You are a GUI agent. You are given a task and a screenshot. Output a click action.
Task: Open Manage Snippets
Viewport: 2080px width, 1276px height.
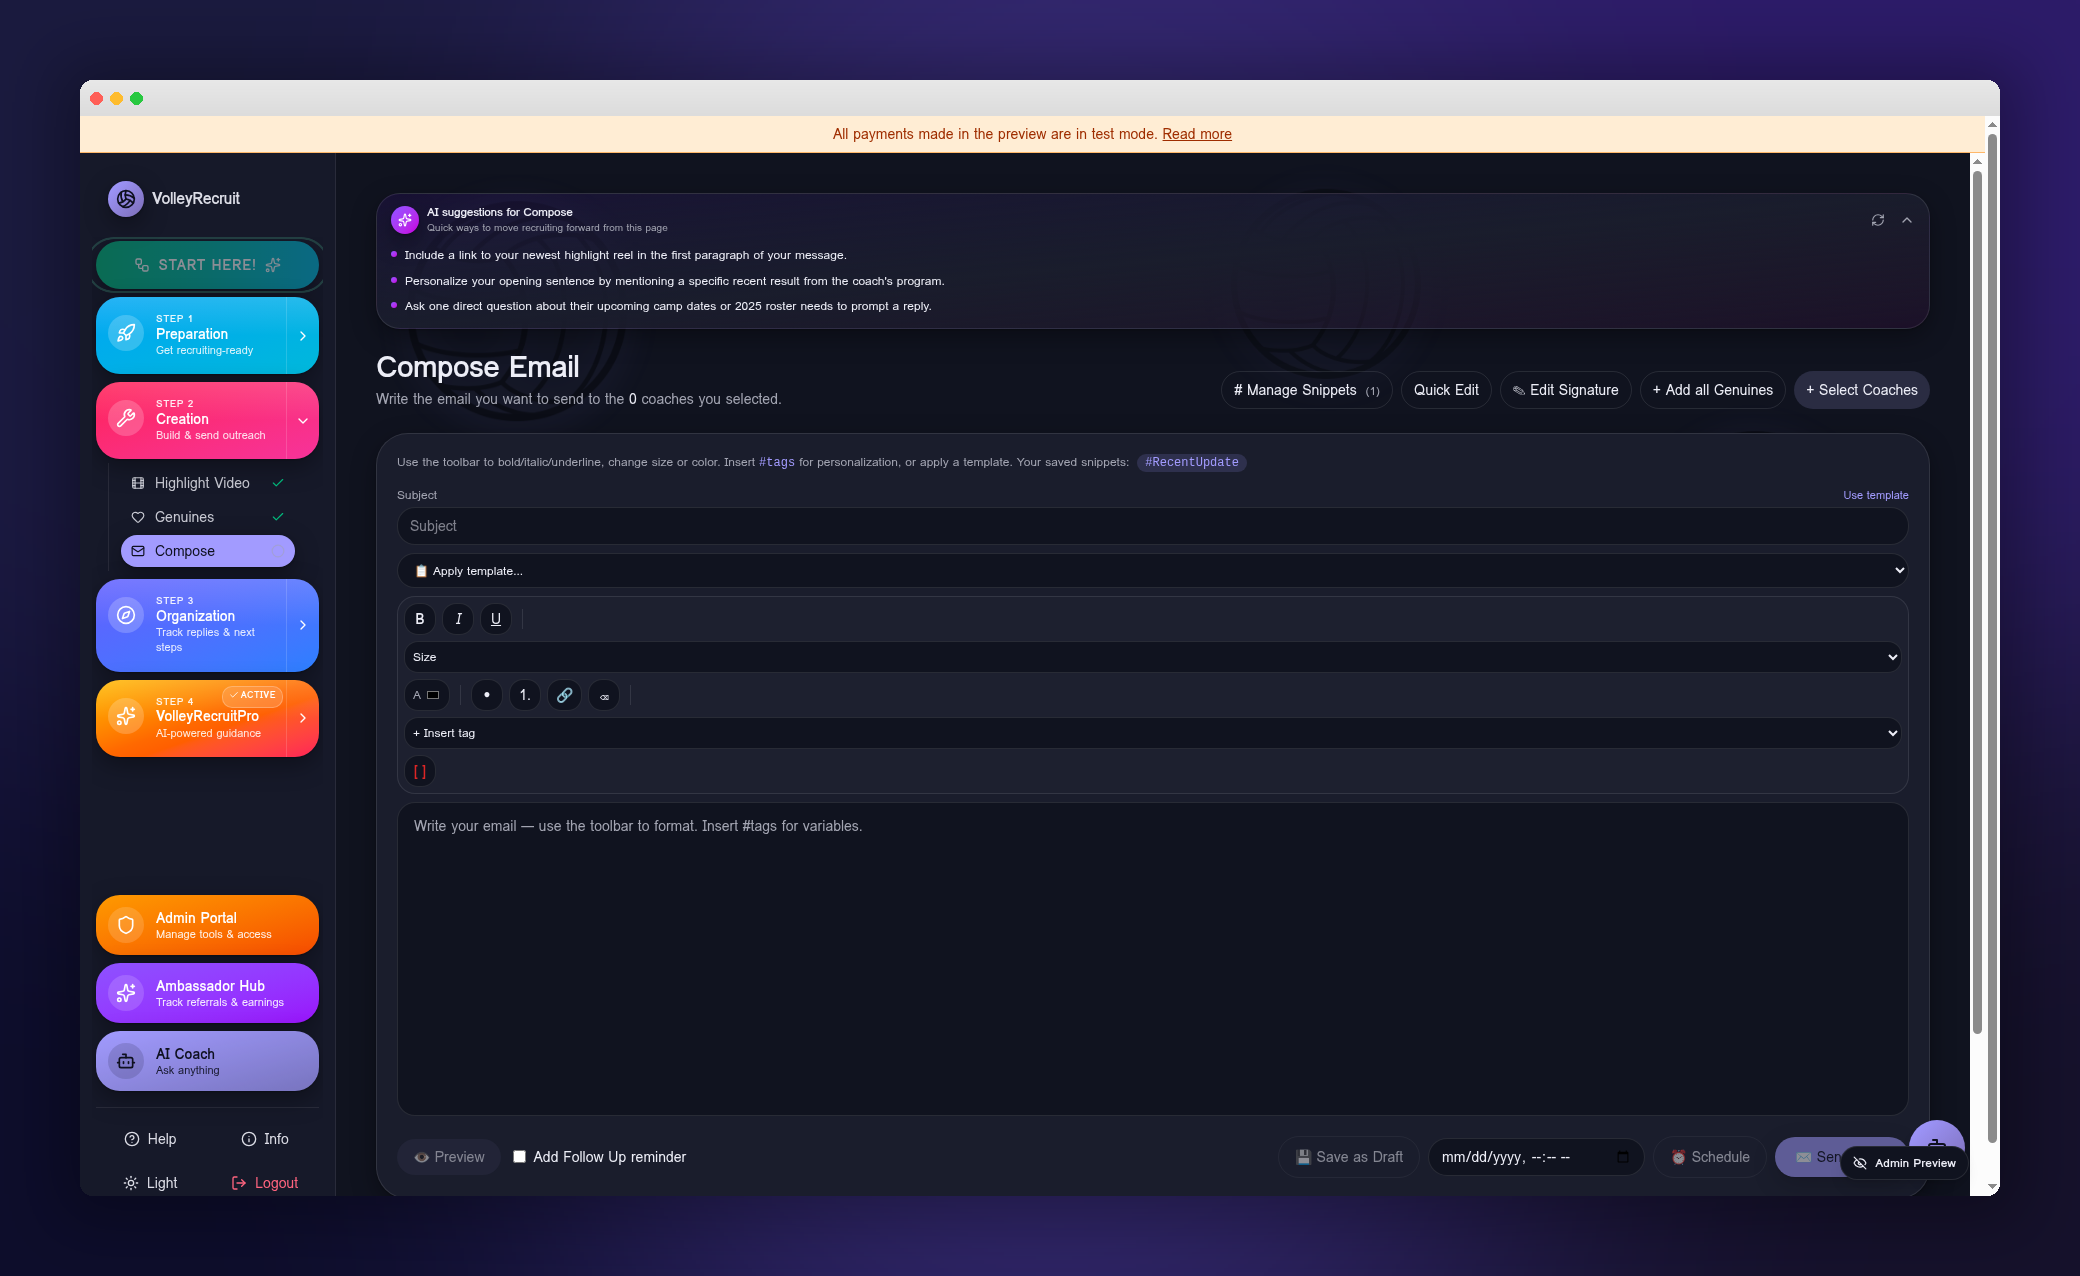pyautogui.click(x=1307, y=390)
